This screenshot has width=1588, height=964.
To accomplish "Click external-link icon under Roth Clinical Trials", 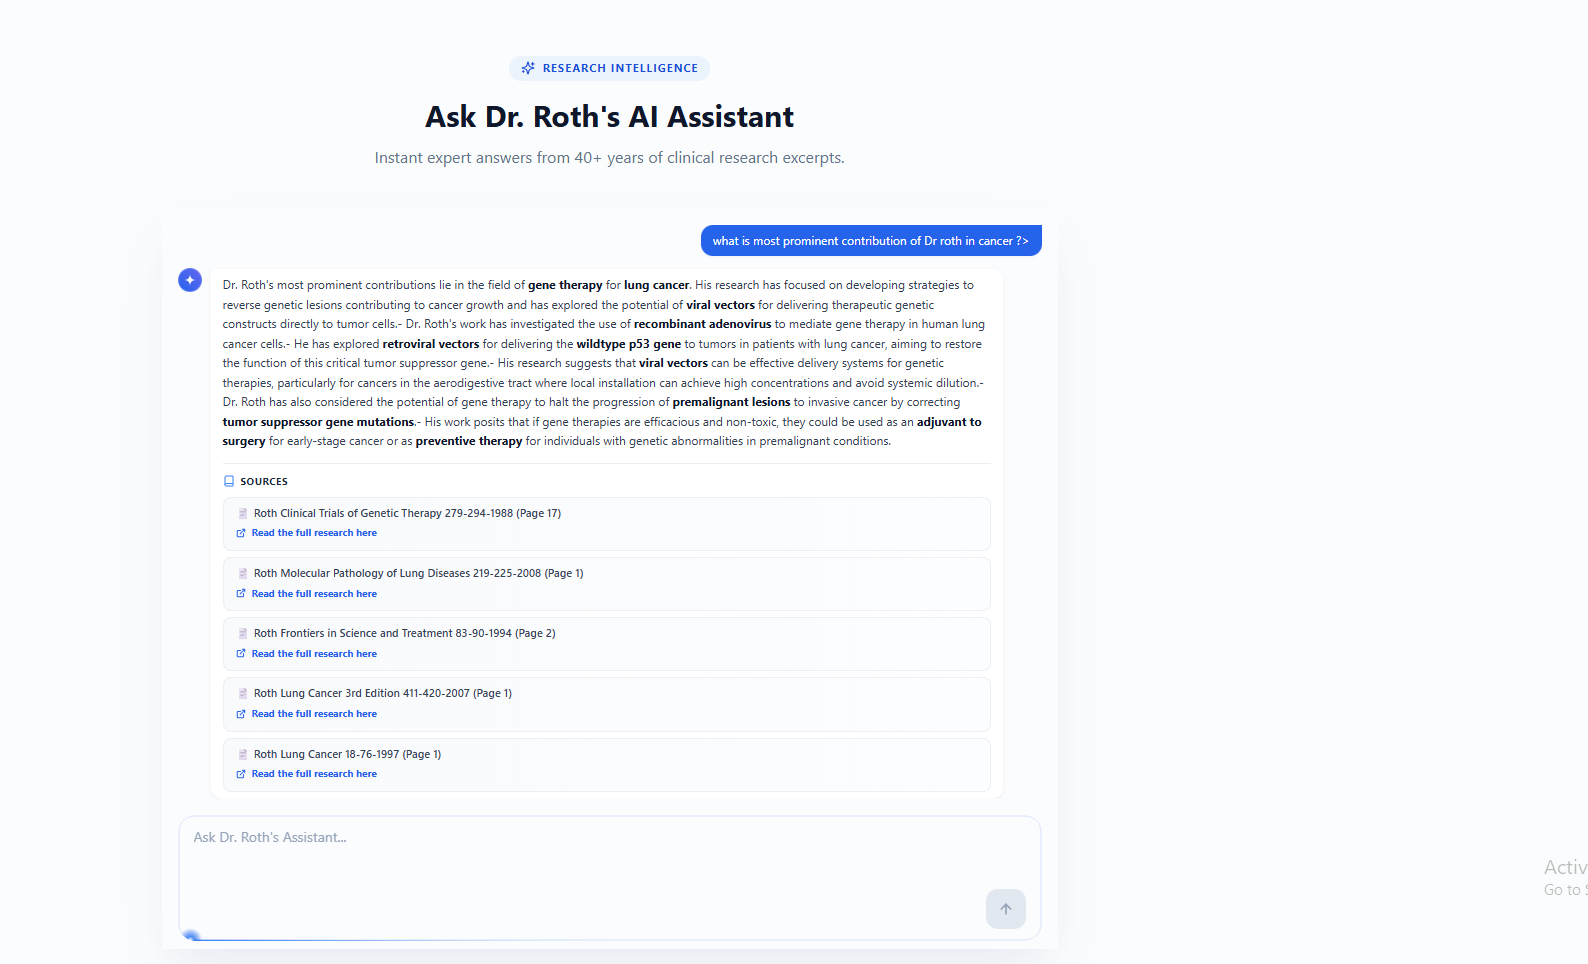I will (241, 533).
